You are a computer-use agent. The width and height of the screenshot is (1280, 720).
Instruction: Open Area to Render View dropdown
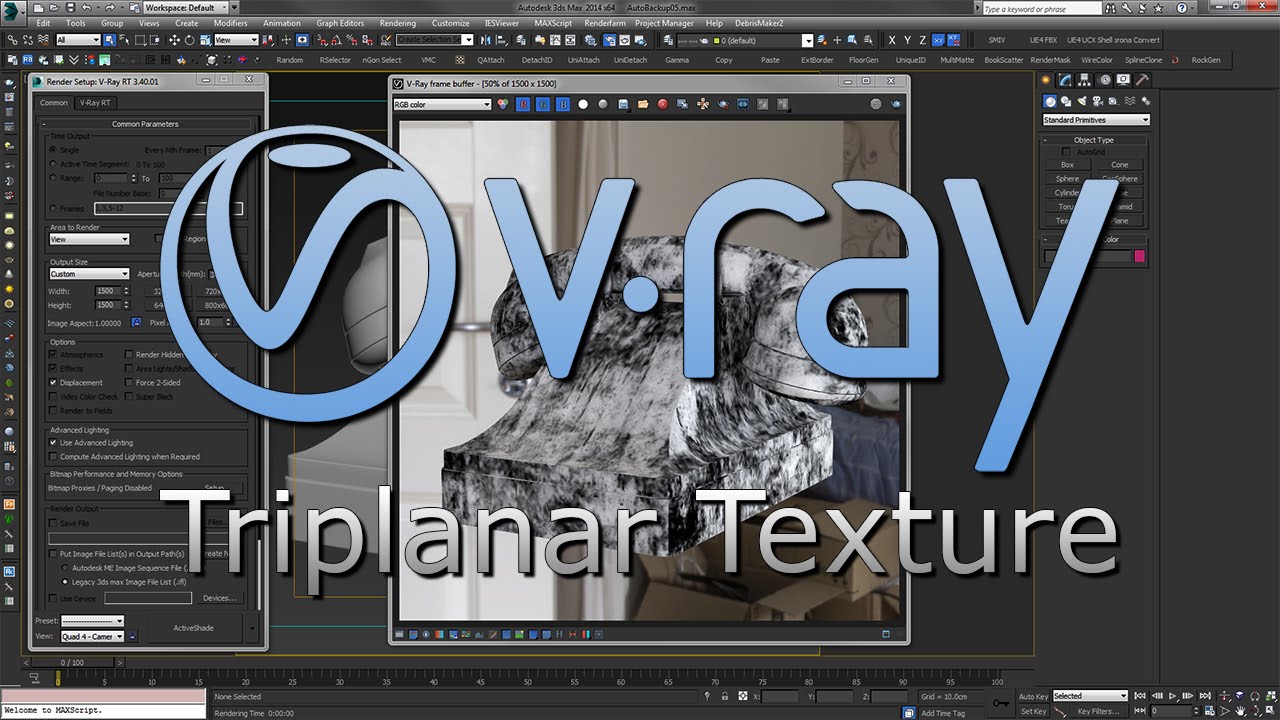89,240
